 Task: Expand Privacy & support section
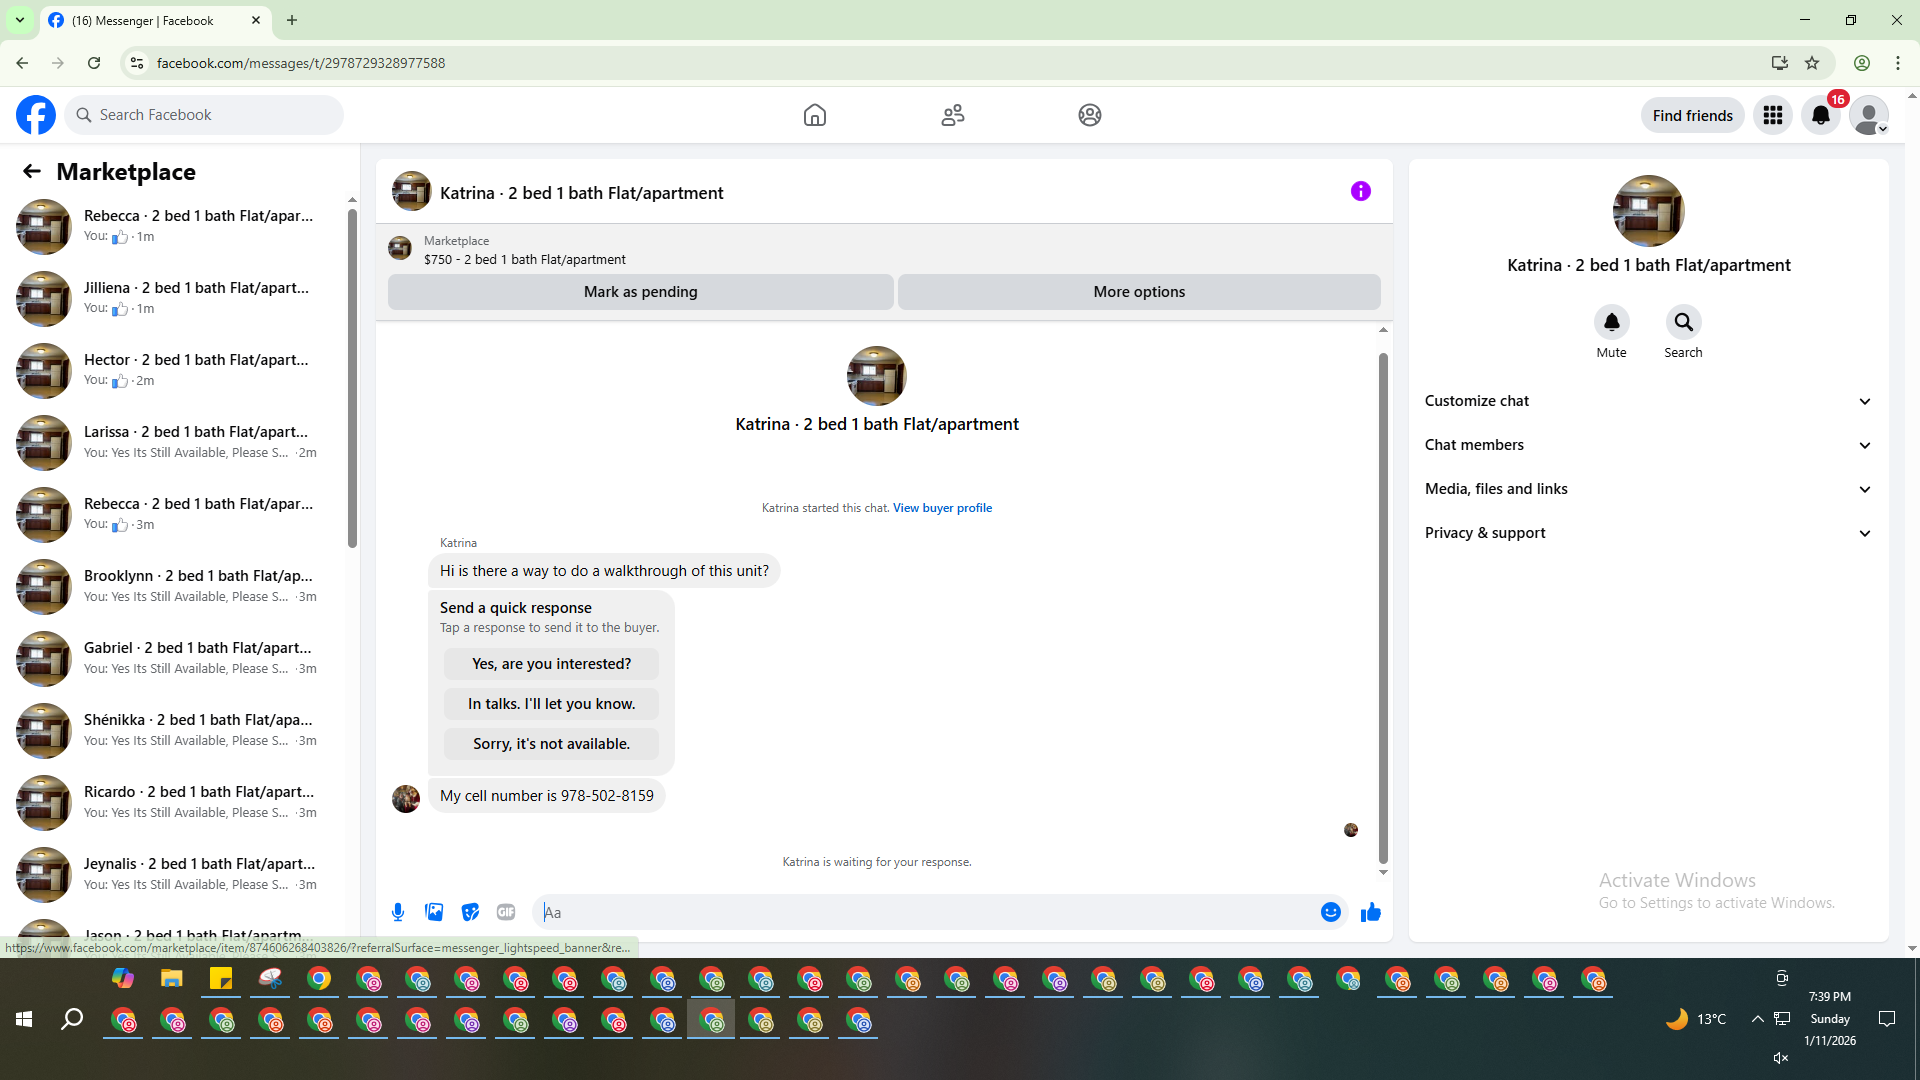1647,533
